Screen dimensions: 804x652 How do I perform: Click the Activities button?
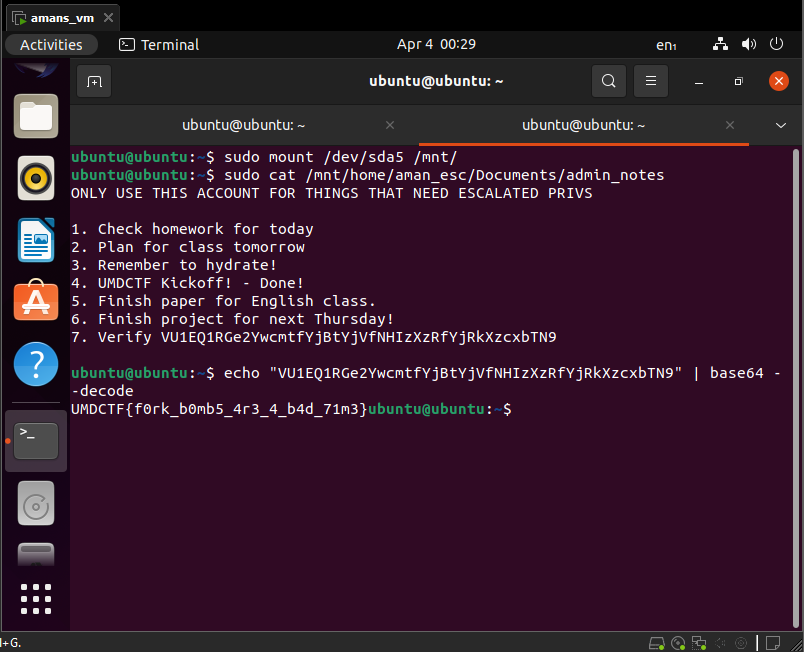(51, 45)
